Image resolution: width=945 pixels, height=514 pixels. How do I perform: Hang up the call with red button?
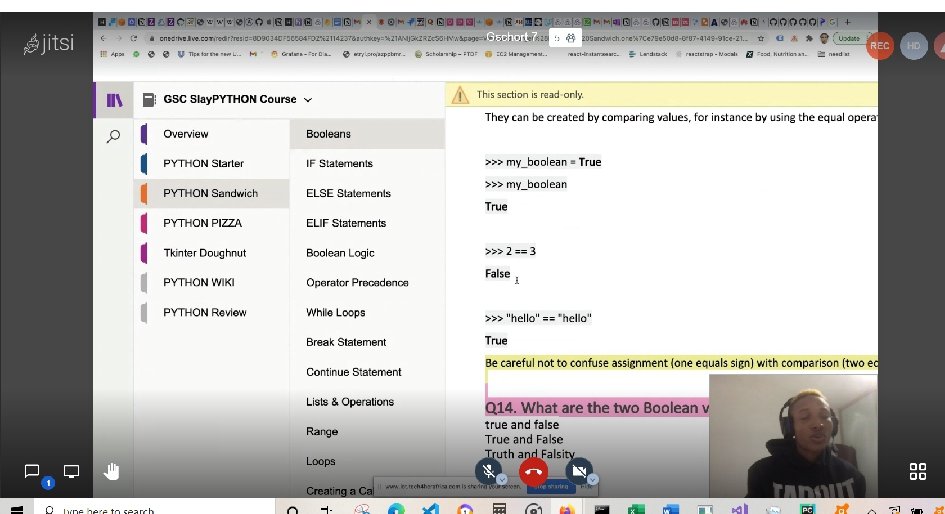[533, 471]
